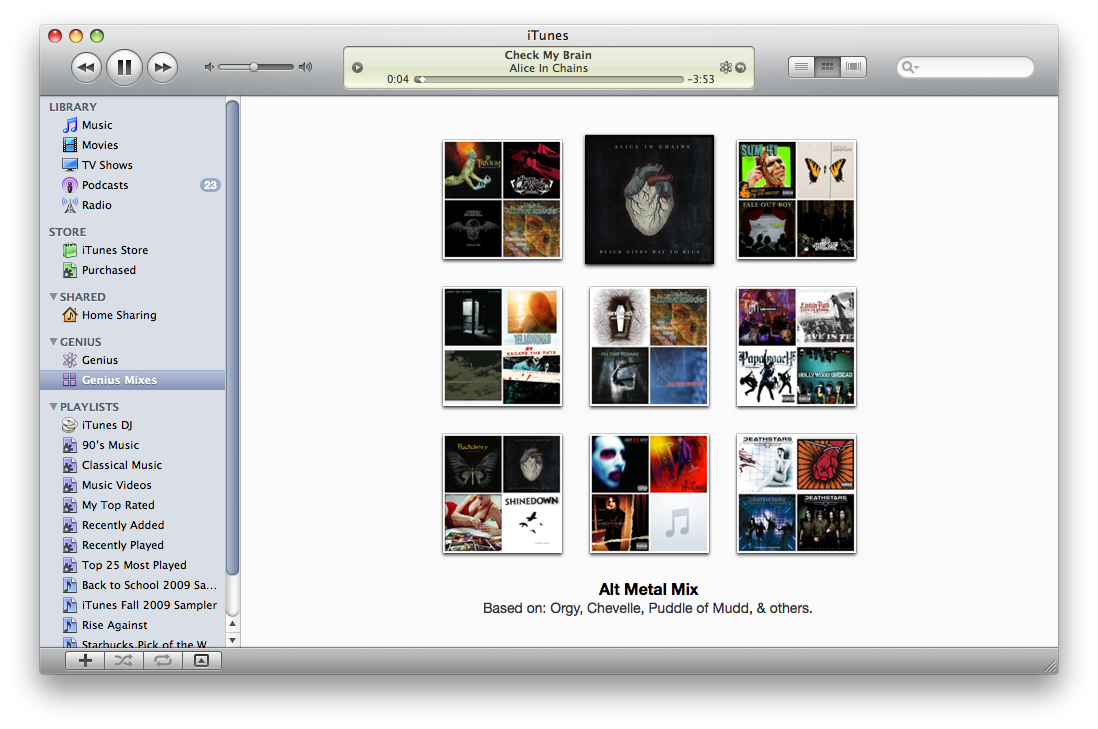1098x729 pixels.
Task: Click the max volume speaker icon
Action: tap(305, 67)
